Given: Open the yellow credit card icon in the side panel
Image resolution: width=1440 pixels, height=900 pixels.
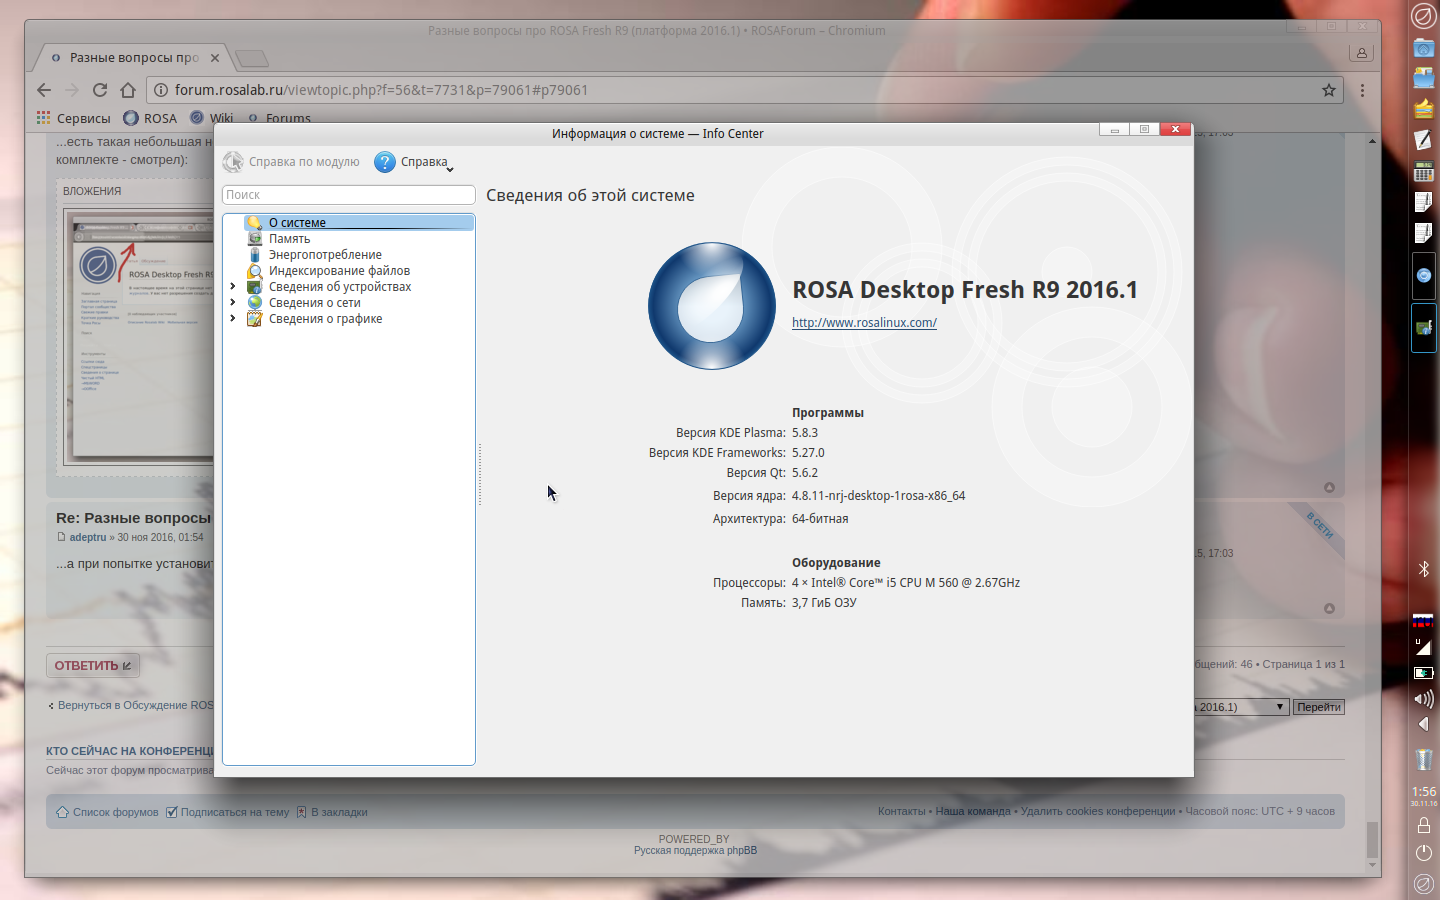Looking at the screenshot, I should [1423, 108].
